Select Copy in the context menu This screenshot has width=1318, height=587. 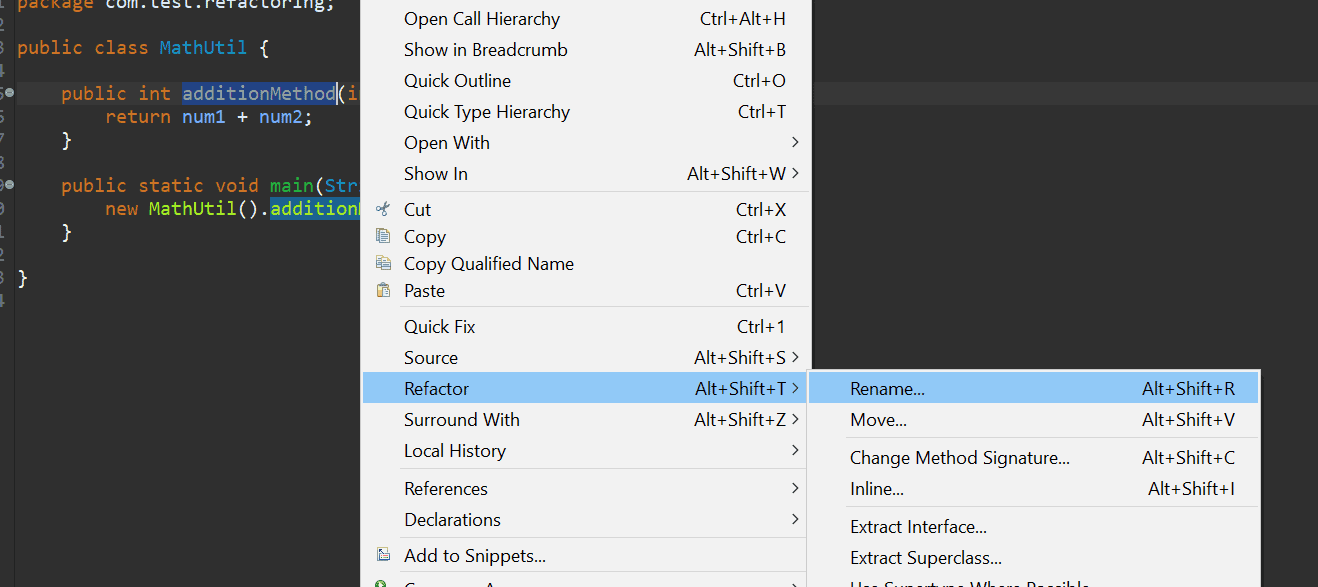[x=585, y=237]
